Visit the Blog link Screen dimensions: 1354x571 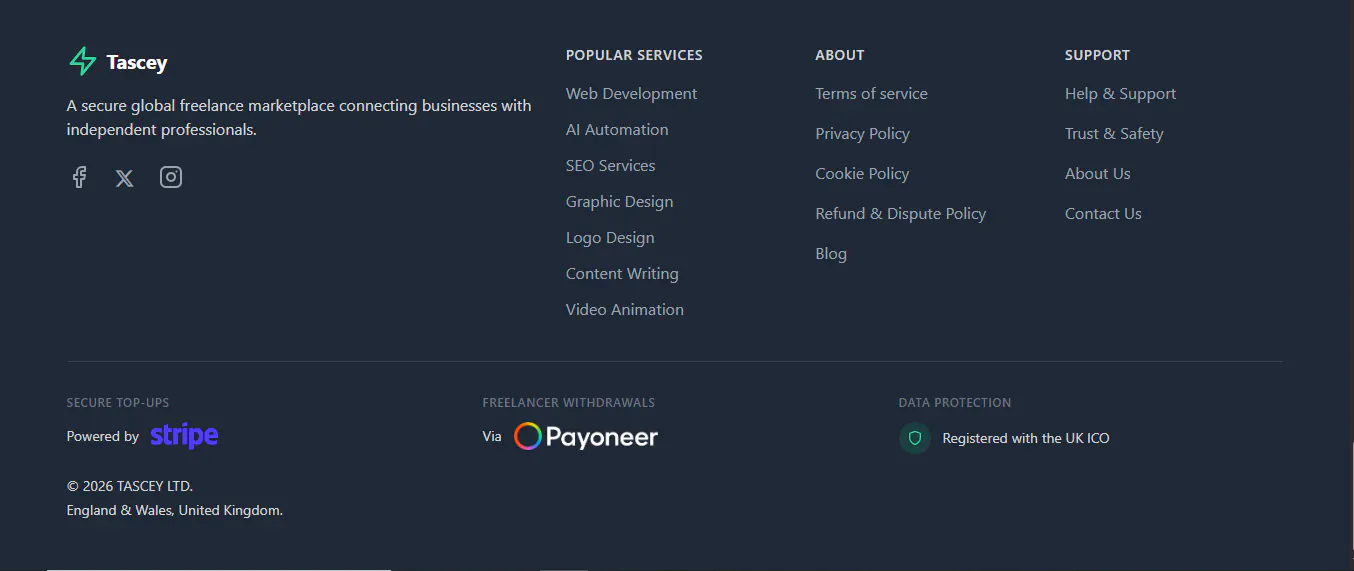click(831, 254)
